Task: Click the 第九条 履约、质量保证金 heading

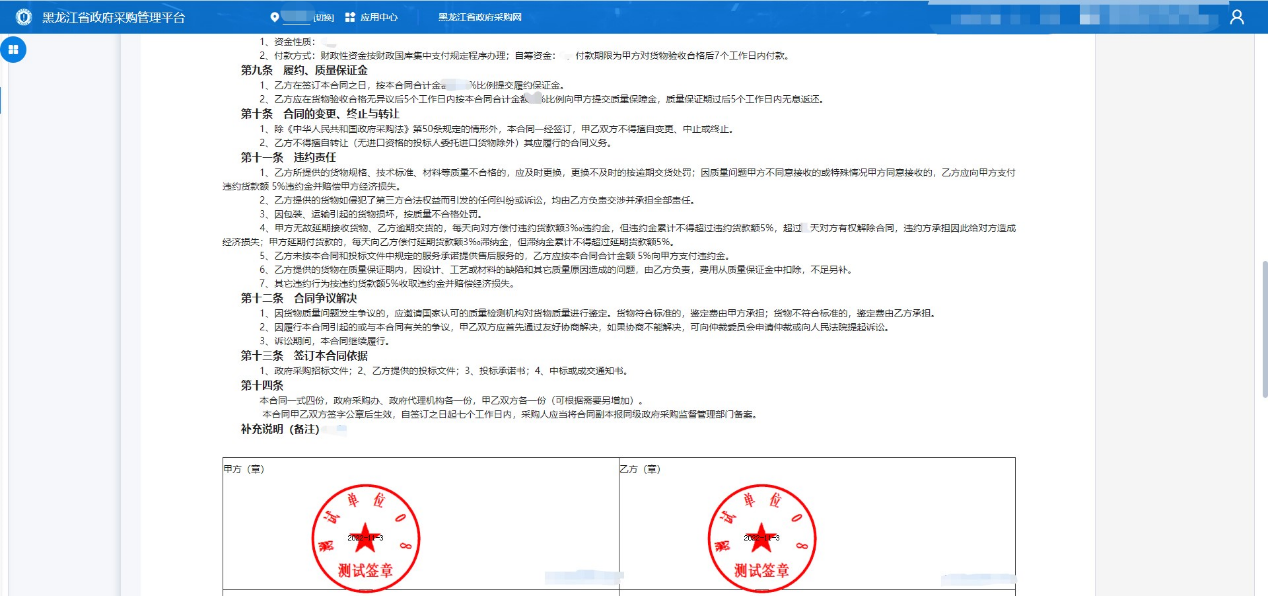Action: tap(304, 70)
